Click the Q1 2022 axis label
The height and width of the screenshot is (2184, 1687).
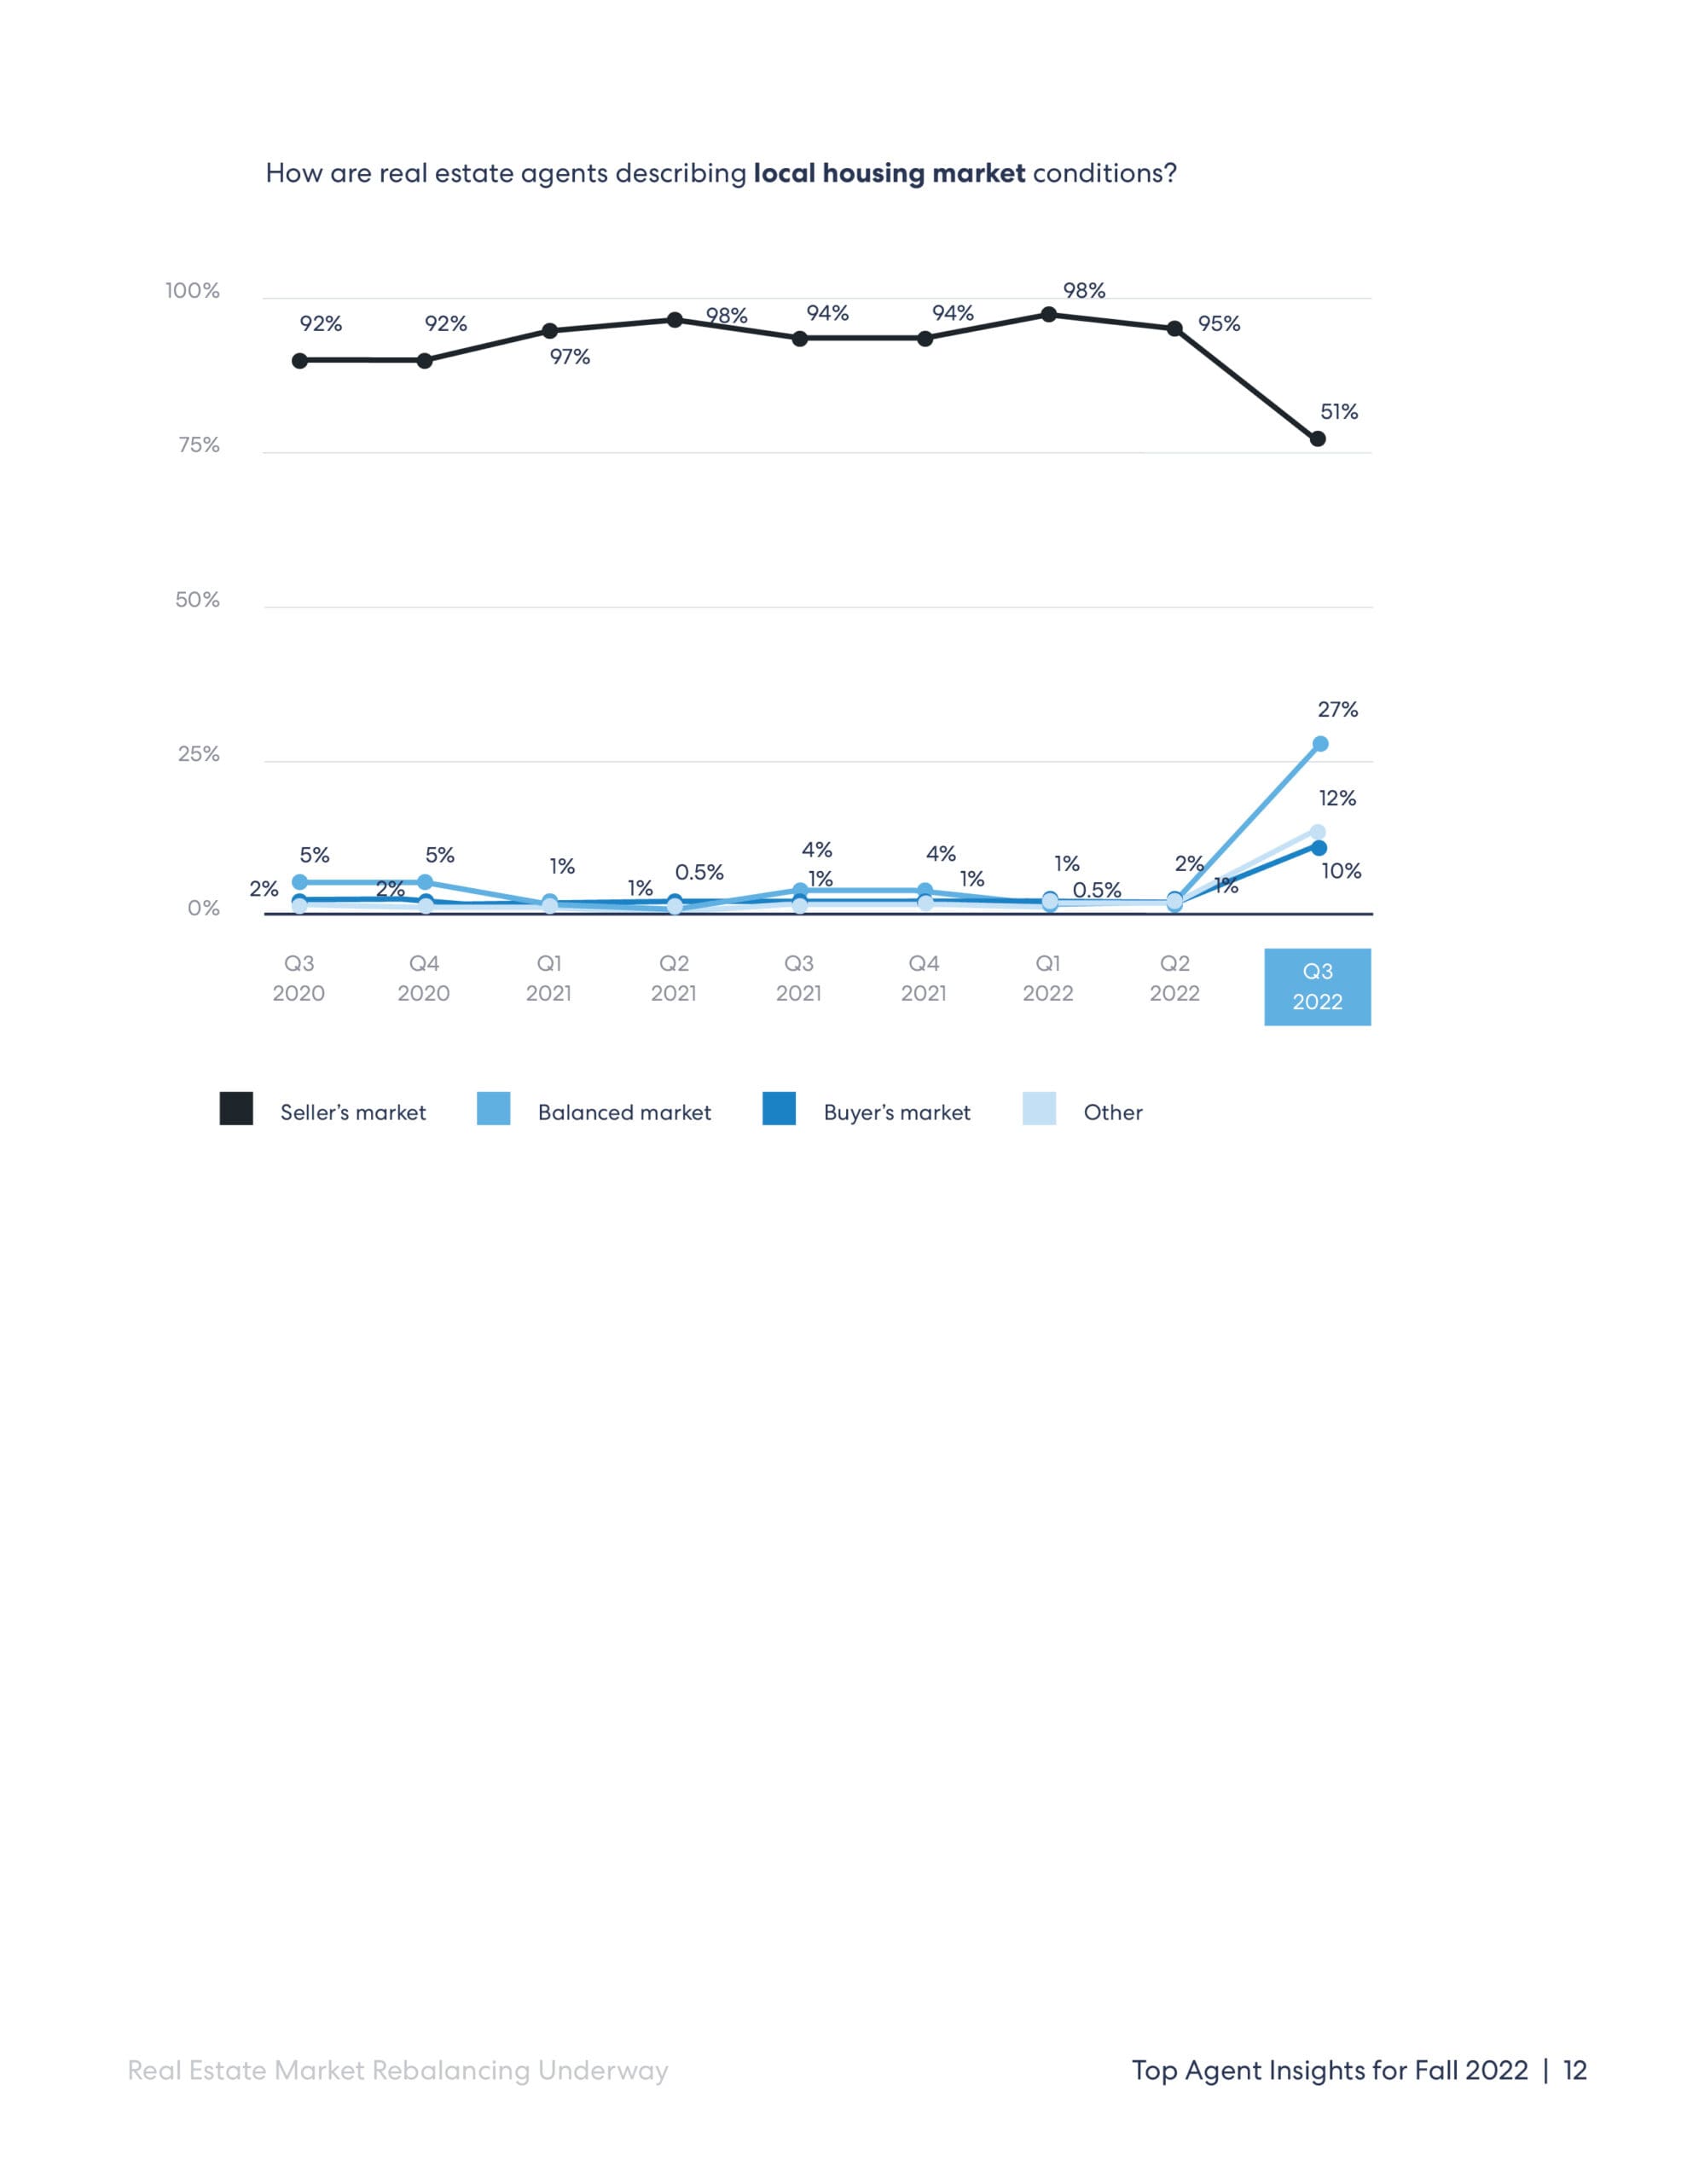pos(1048,978)
